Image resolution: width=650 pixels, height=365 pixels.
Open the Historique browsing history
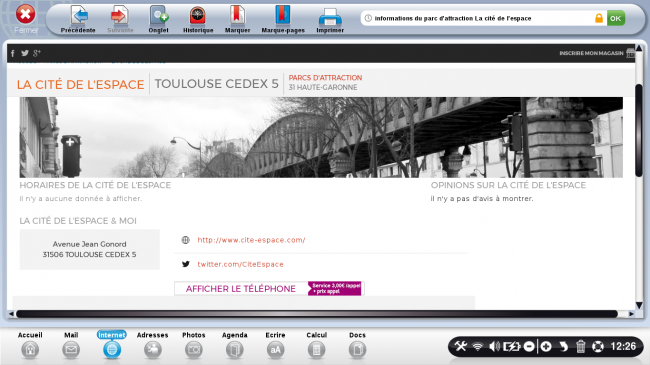point(198,19)
